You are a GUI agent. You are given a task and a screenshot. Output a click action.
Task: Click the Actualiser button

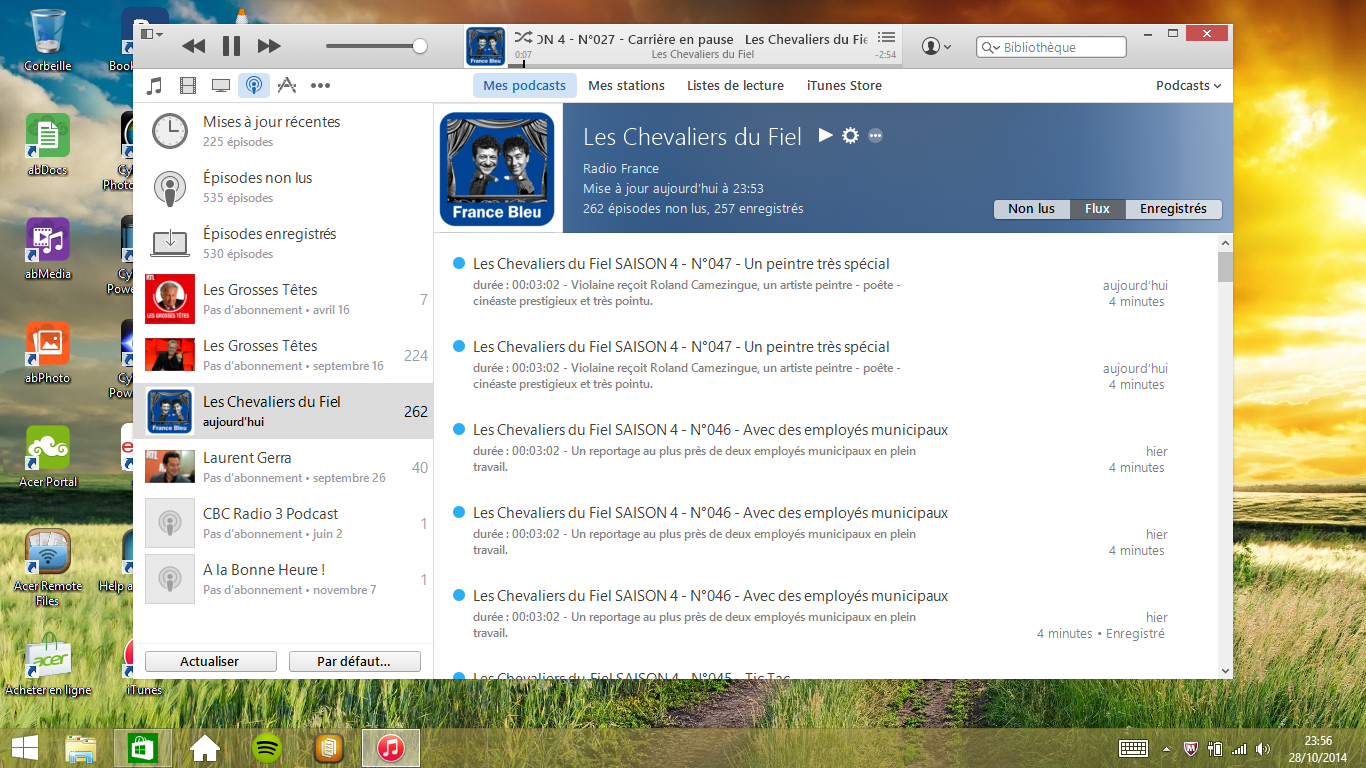point(210,661)
